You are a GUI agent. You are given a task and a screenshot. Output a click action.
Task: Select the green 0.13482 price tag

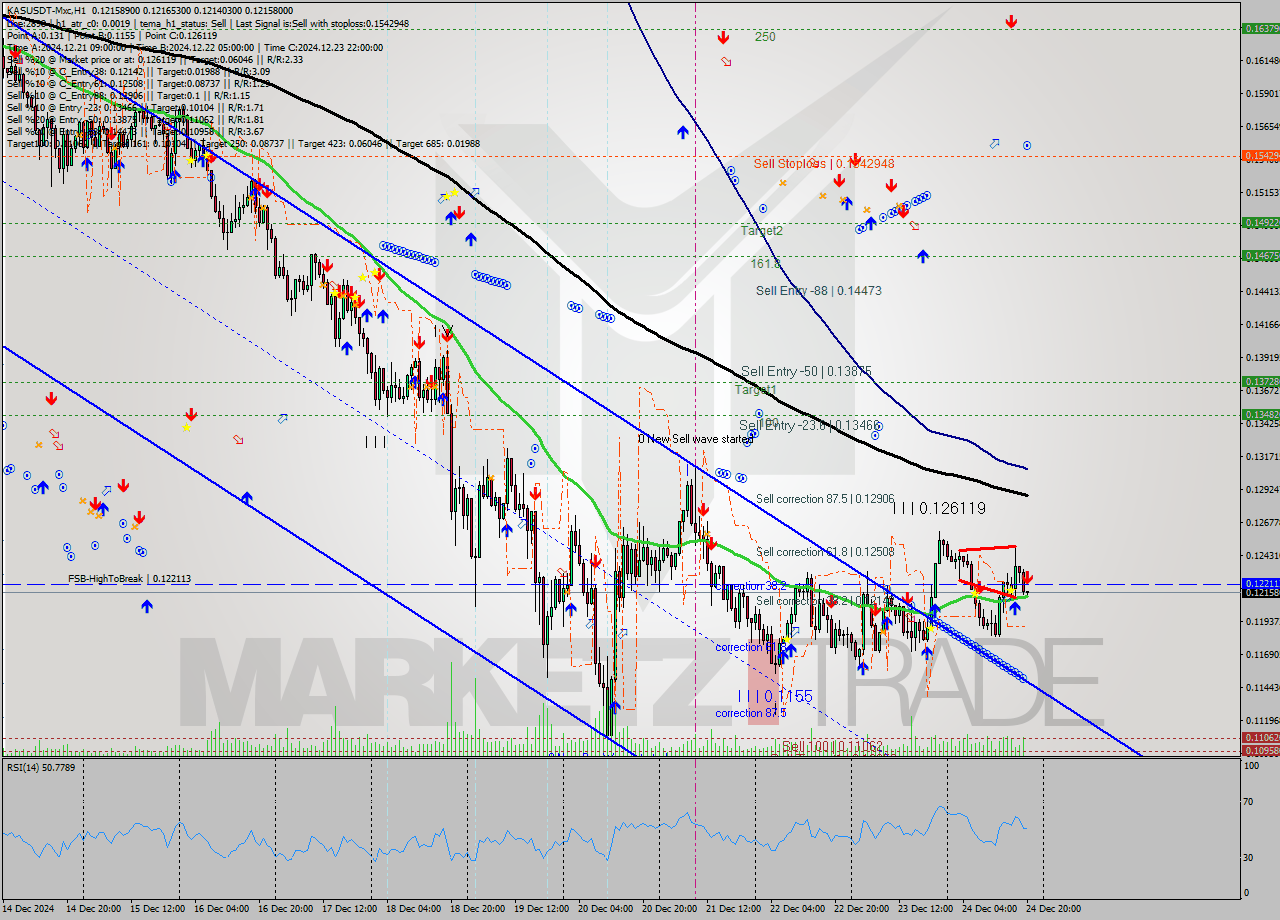click(1260, 414)
